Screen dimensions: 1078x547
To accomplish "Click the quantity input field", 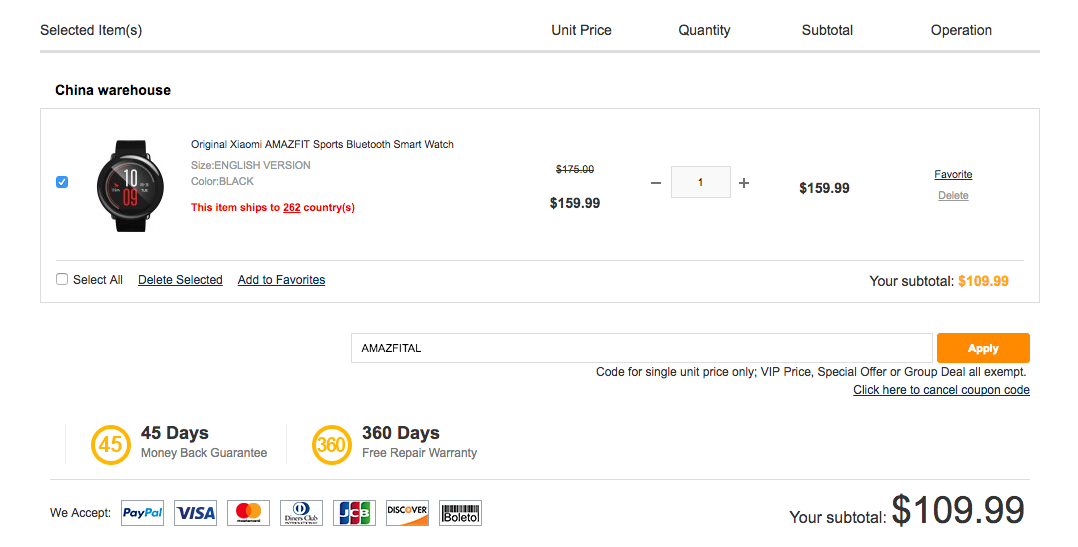I will 700,183.
